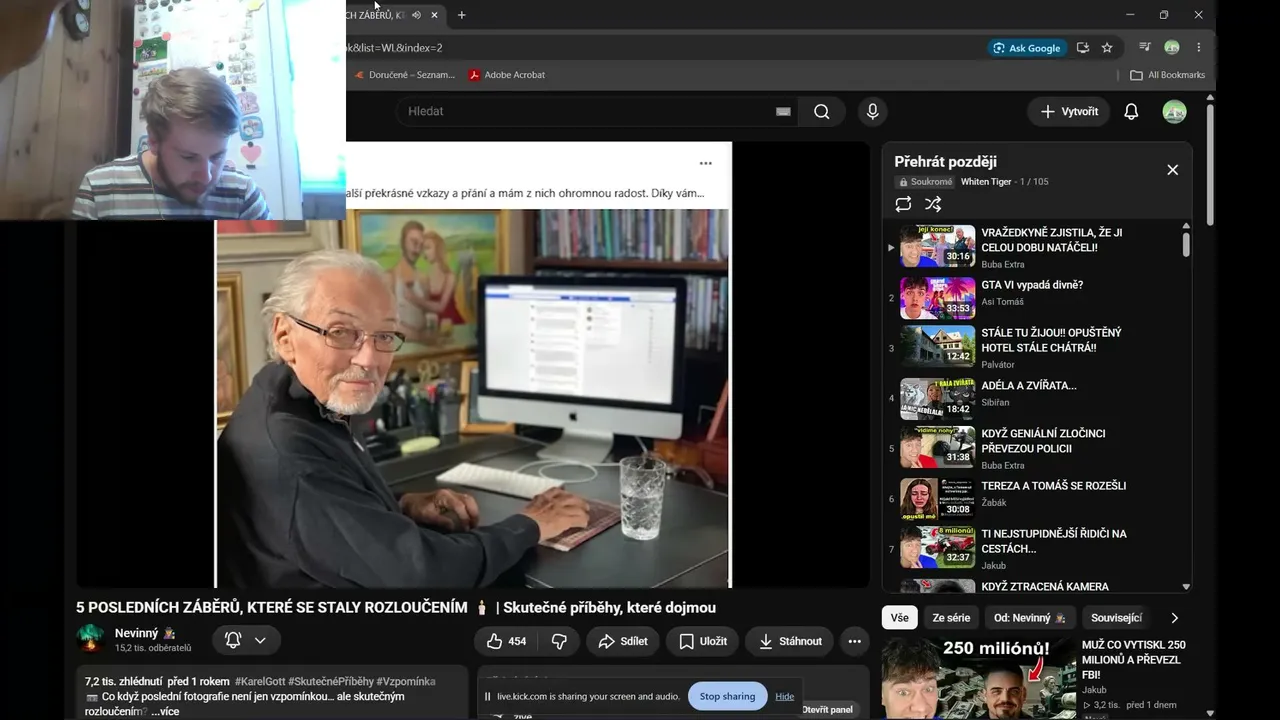This screenshot has width=1280, height=720.
Task: Open the Nevinný channel avatar
Action: click(91, 639)
